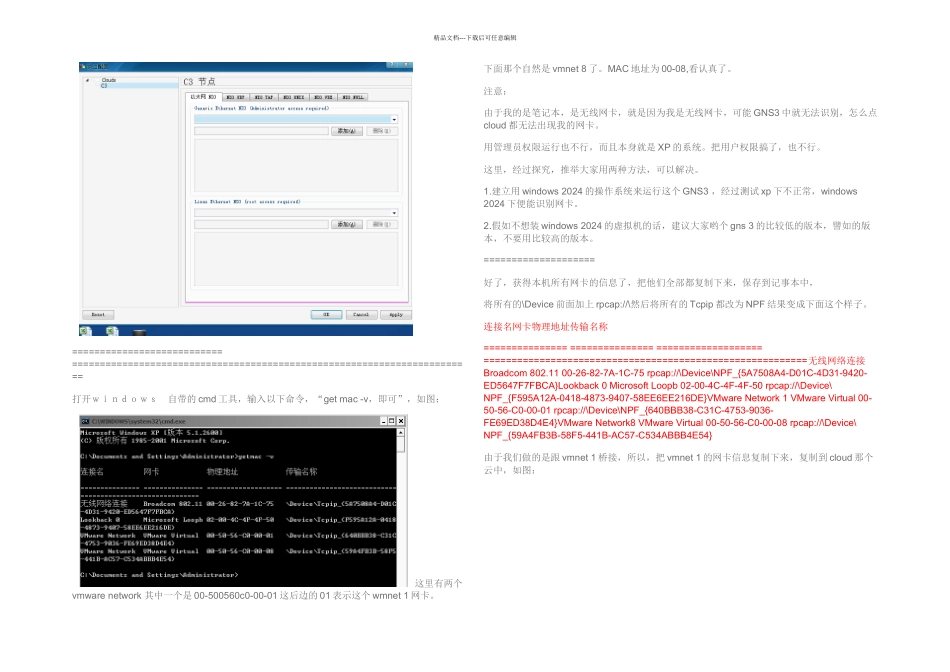Click MAC address 00-50-56-C0-00-01 in cmd

tap(240, 536)
